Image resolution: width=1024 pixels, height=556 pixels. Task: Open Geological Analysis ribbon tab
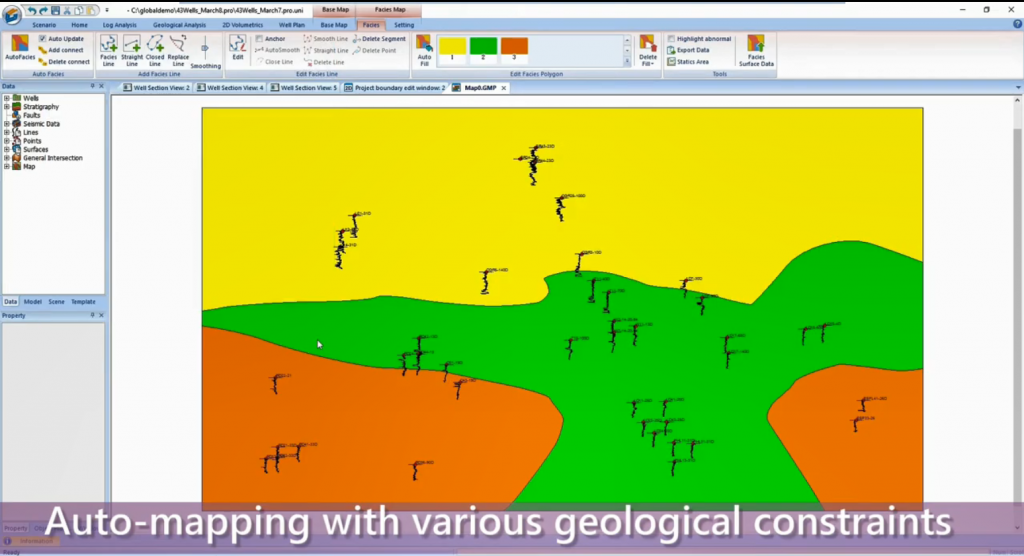point(179,25)
